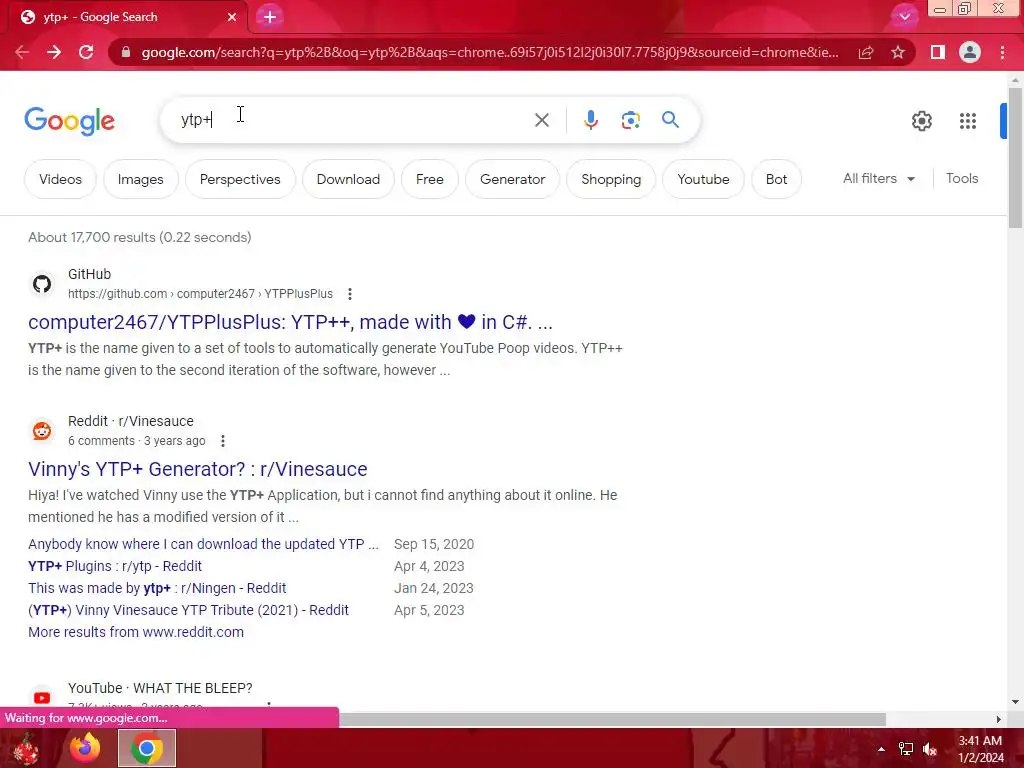This screenshot has width=1024, height=768.
Task: Focus the browser address bar
Action: pyautogui.click(x=490, y=52)
